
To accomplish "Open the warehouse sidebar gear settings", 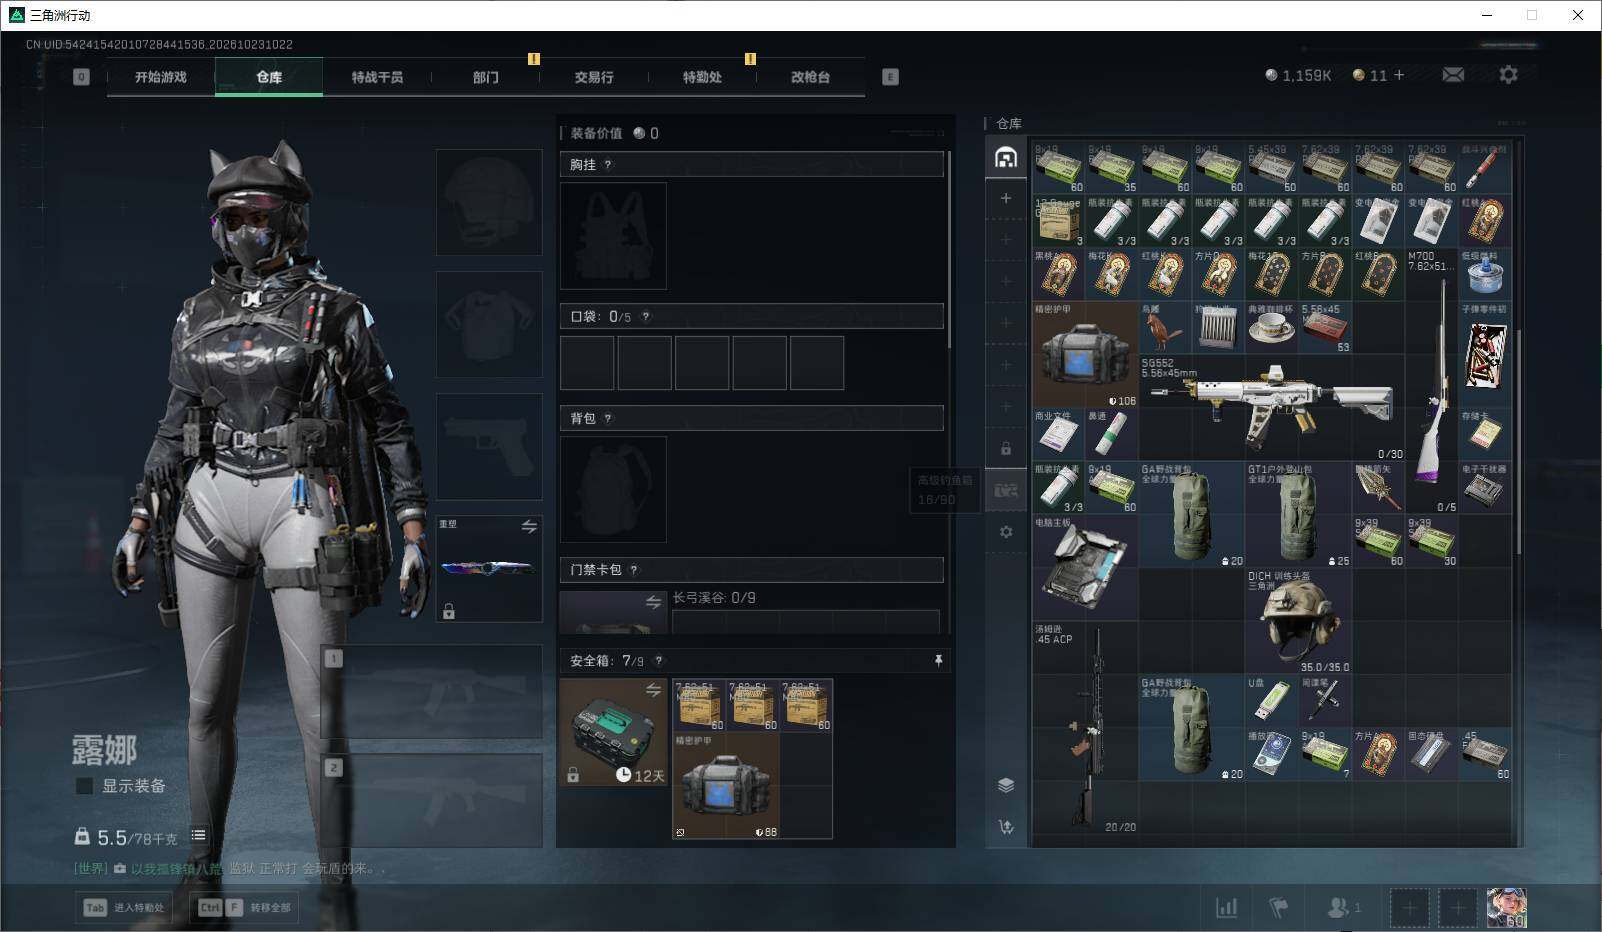I will pos(1006,532).
